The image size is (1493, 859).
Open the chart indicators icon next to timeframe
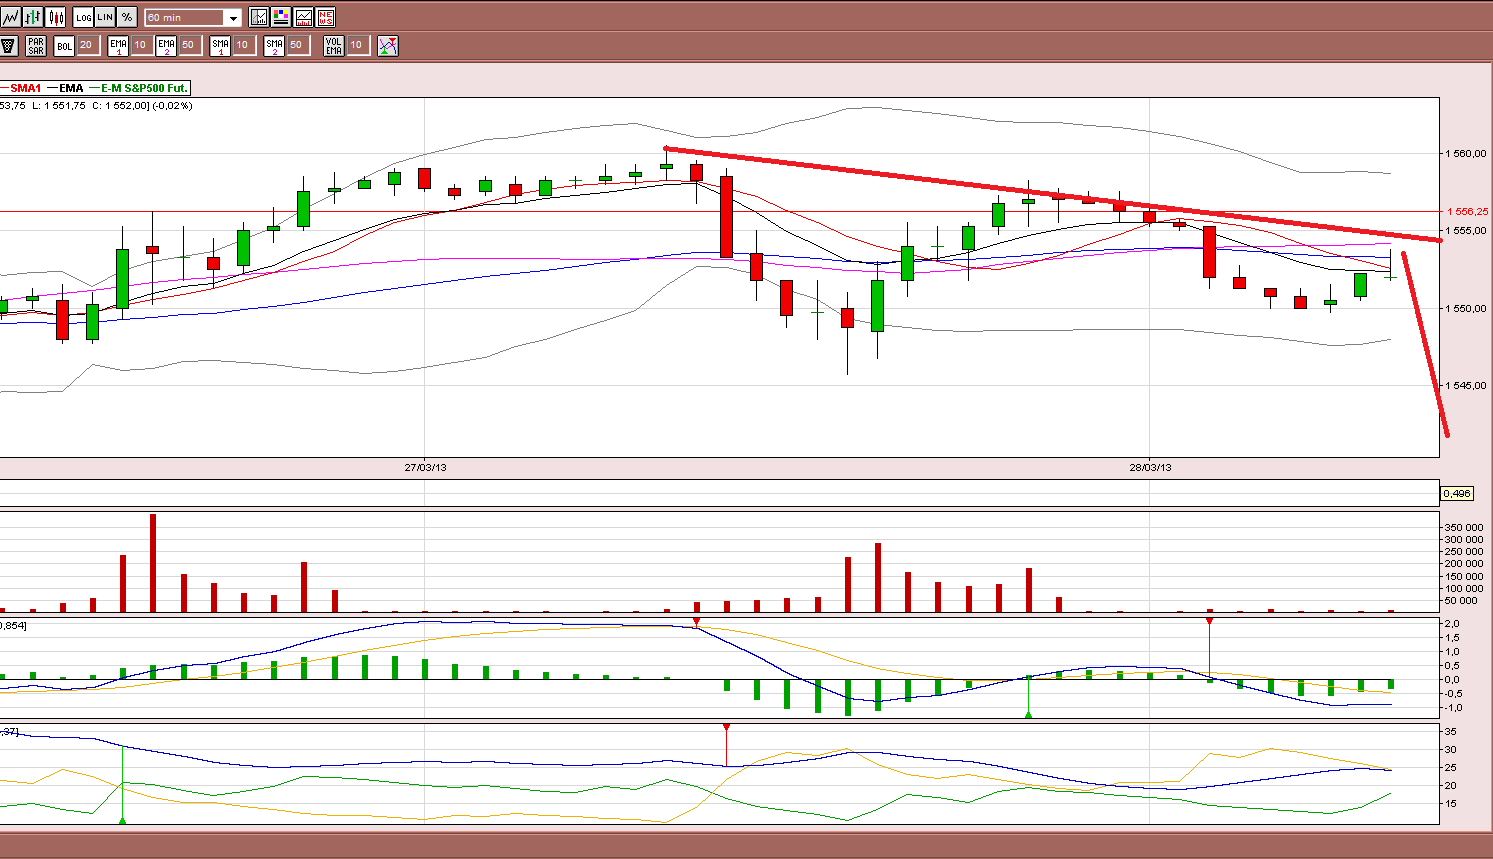[259, 17]
